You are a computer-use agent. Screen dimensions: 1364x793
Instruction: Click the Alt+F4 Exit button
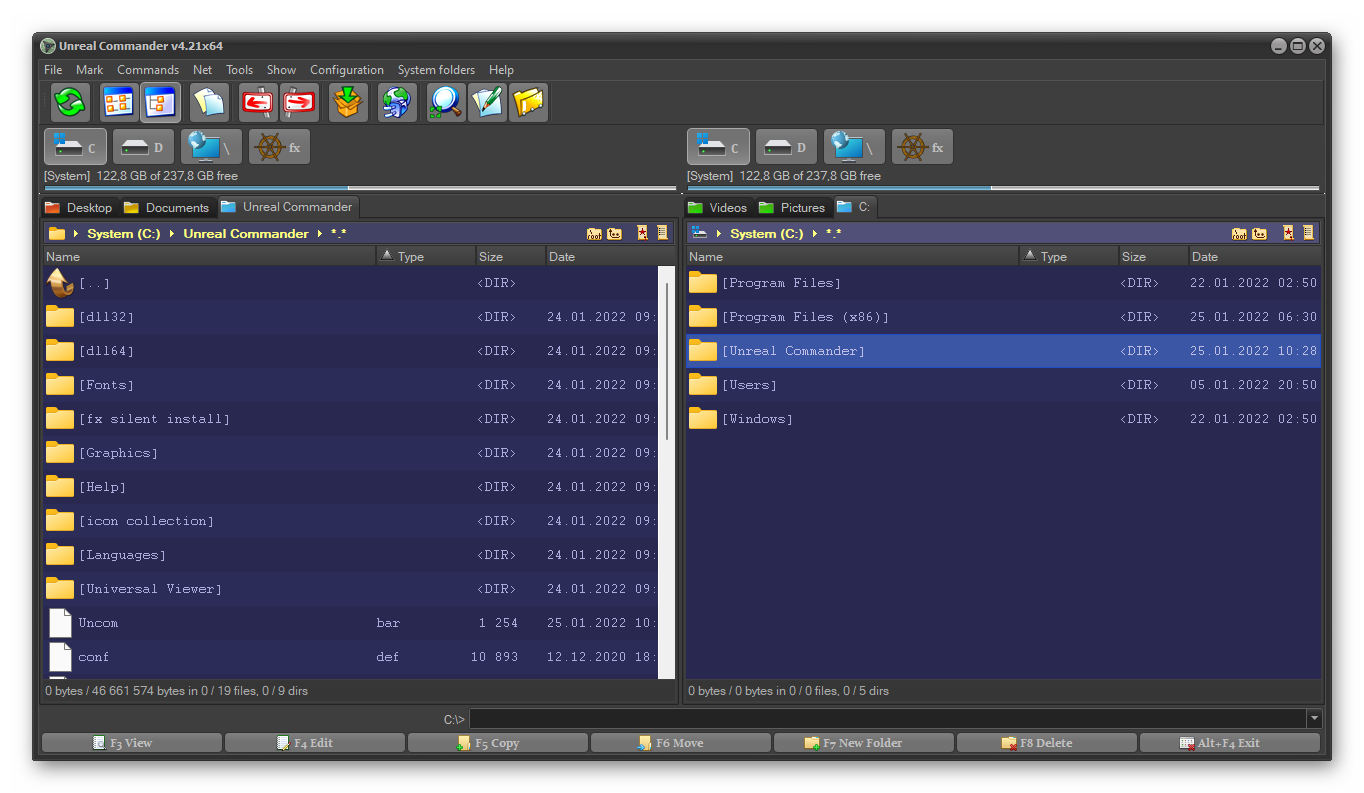pyautogui.click(x=1230, y=743)
